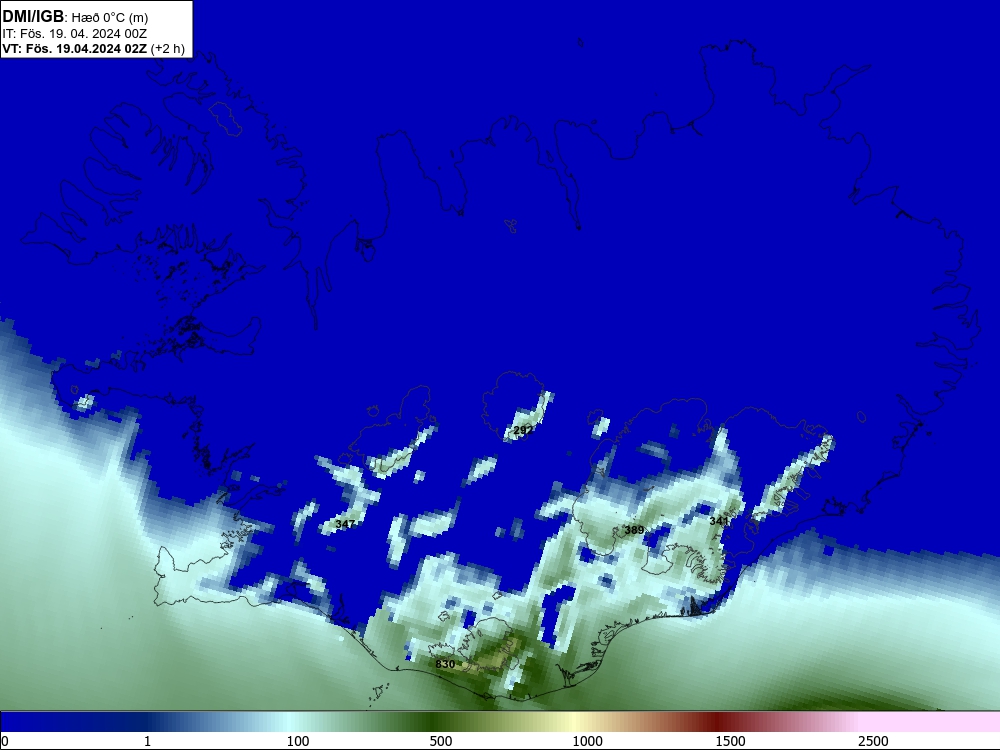Viewport: 1000px width, 750px height.
Task: Click the 389 height label on map
Action: [x=634, y=530]
